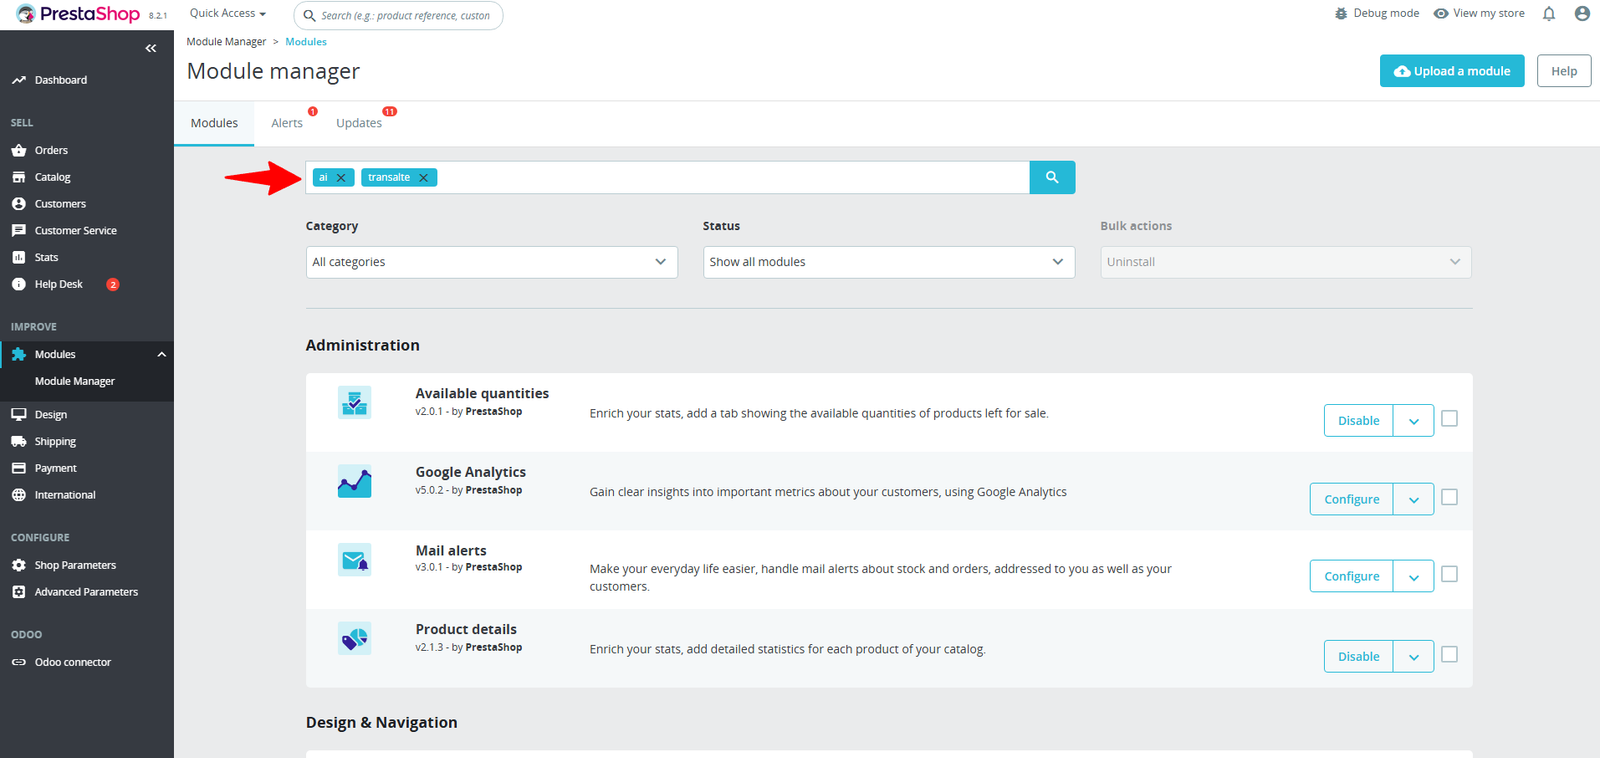Select the Google Analytics module checkbox
The image size is (1600, 758).
click(1449, 497)
